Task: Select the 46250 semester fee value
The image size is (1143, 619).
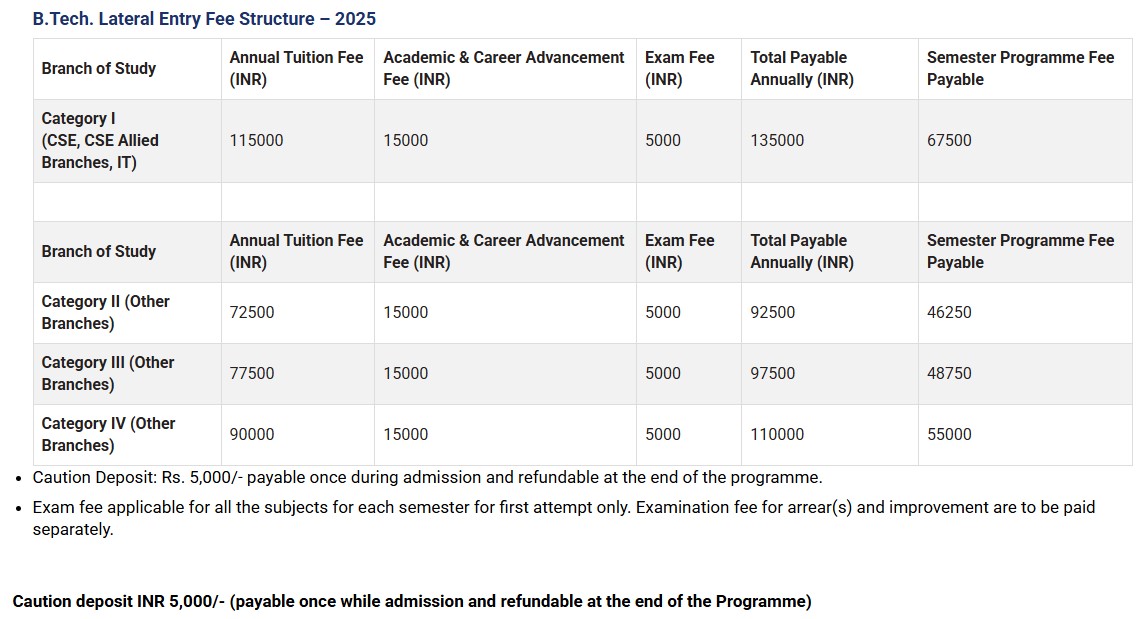Action: (x=949, y=312)
